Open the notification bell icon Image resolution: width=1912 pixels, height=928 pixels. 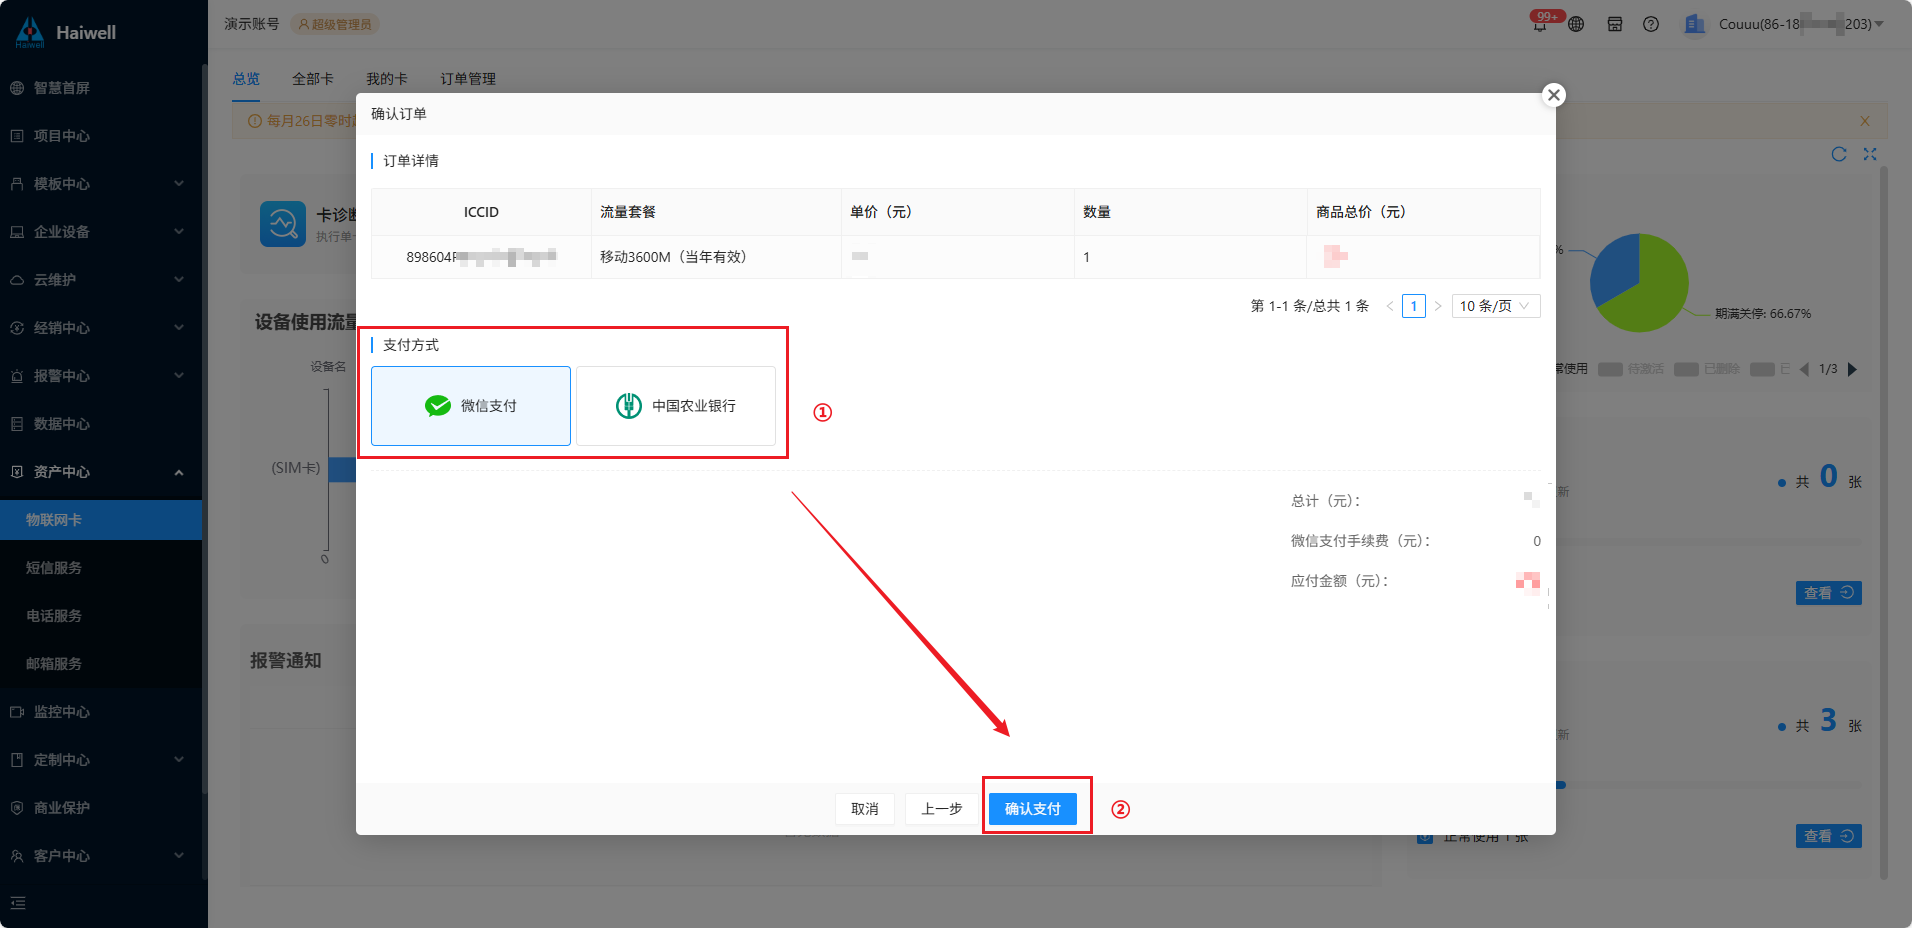coord(1539,25)
